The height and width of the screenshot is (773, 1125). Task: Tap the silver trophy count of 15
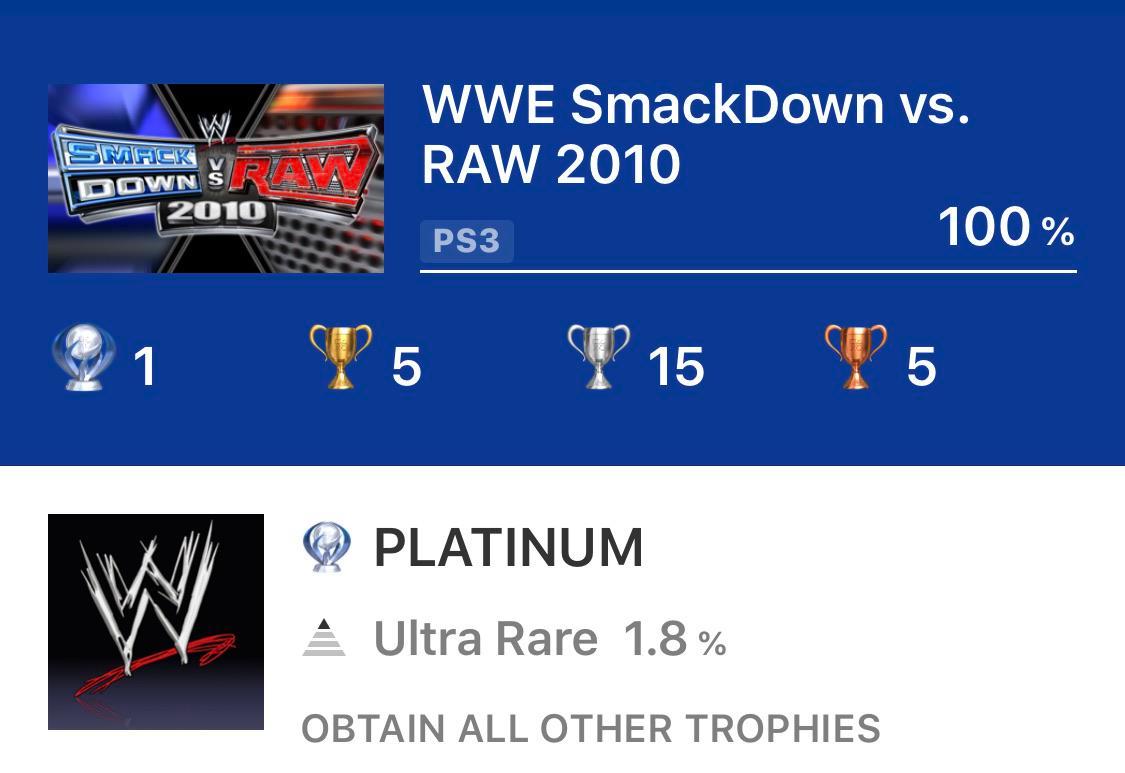pos(678,367)
